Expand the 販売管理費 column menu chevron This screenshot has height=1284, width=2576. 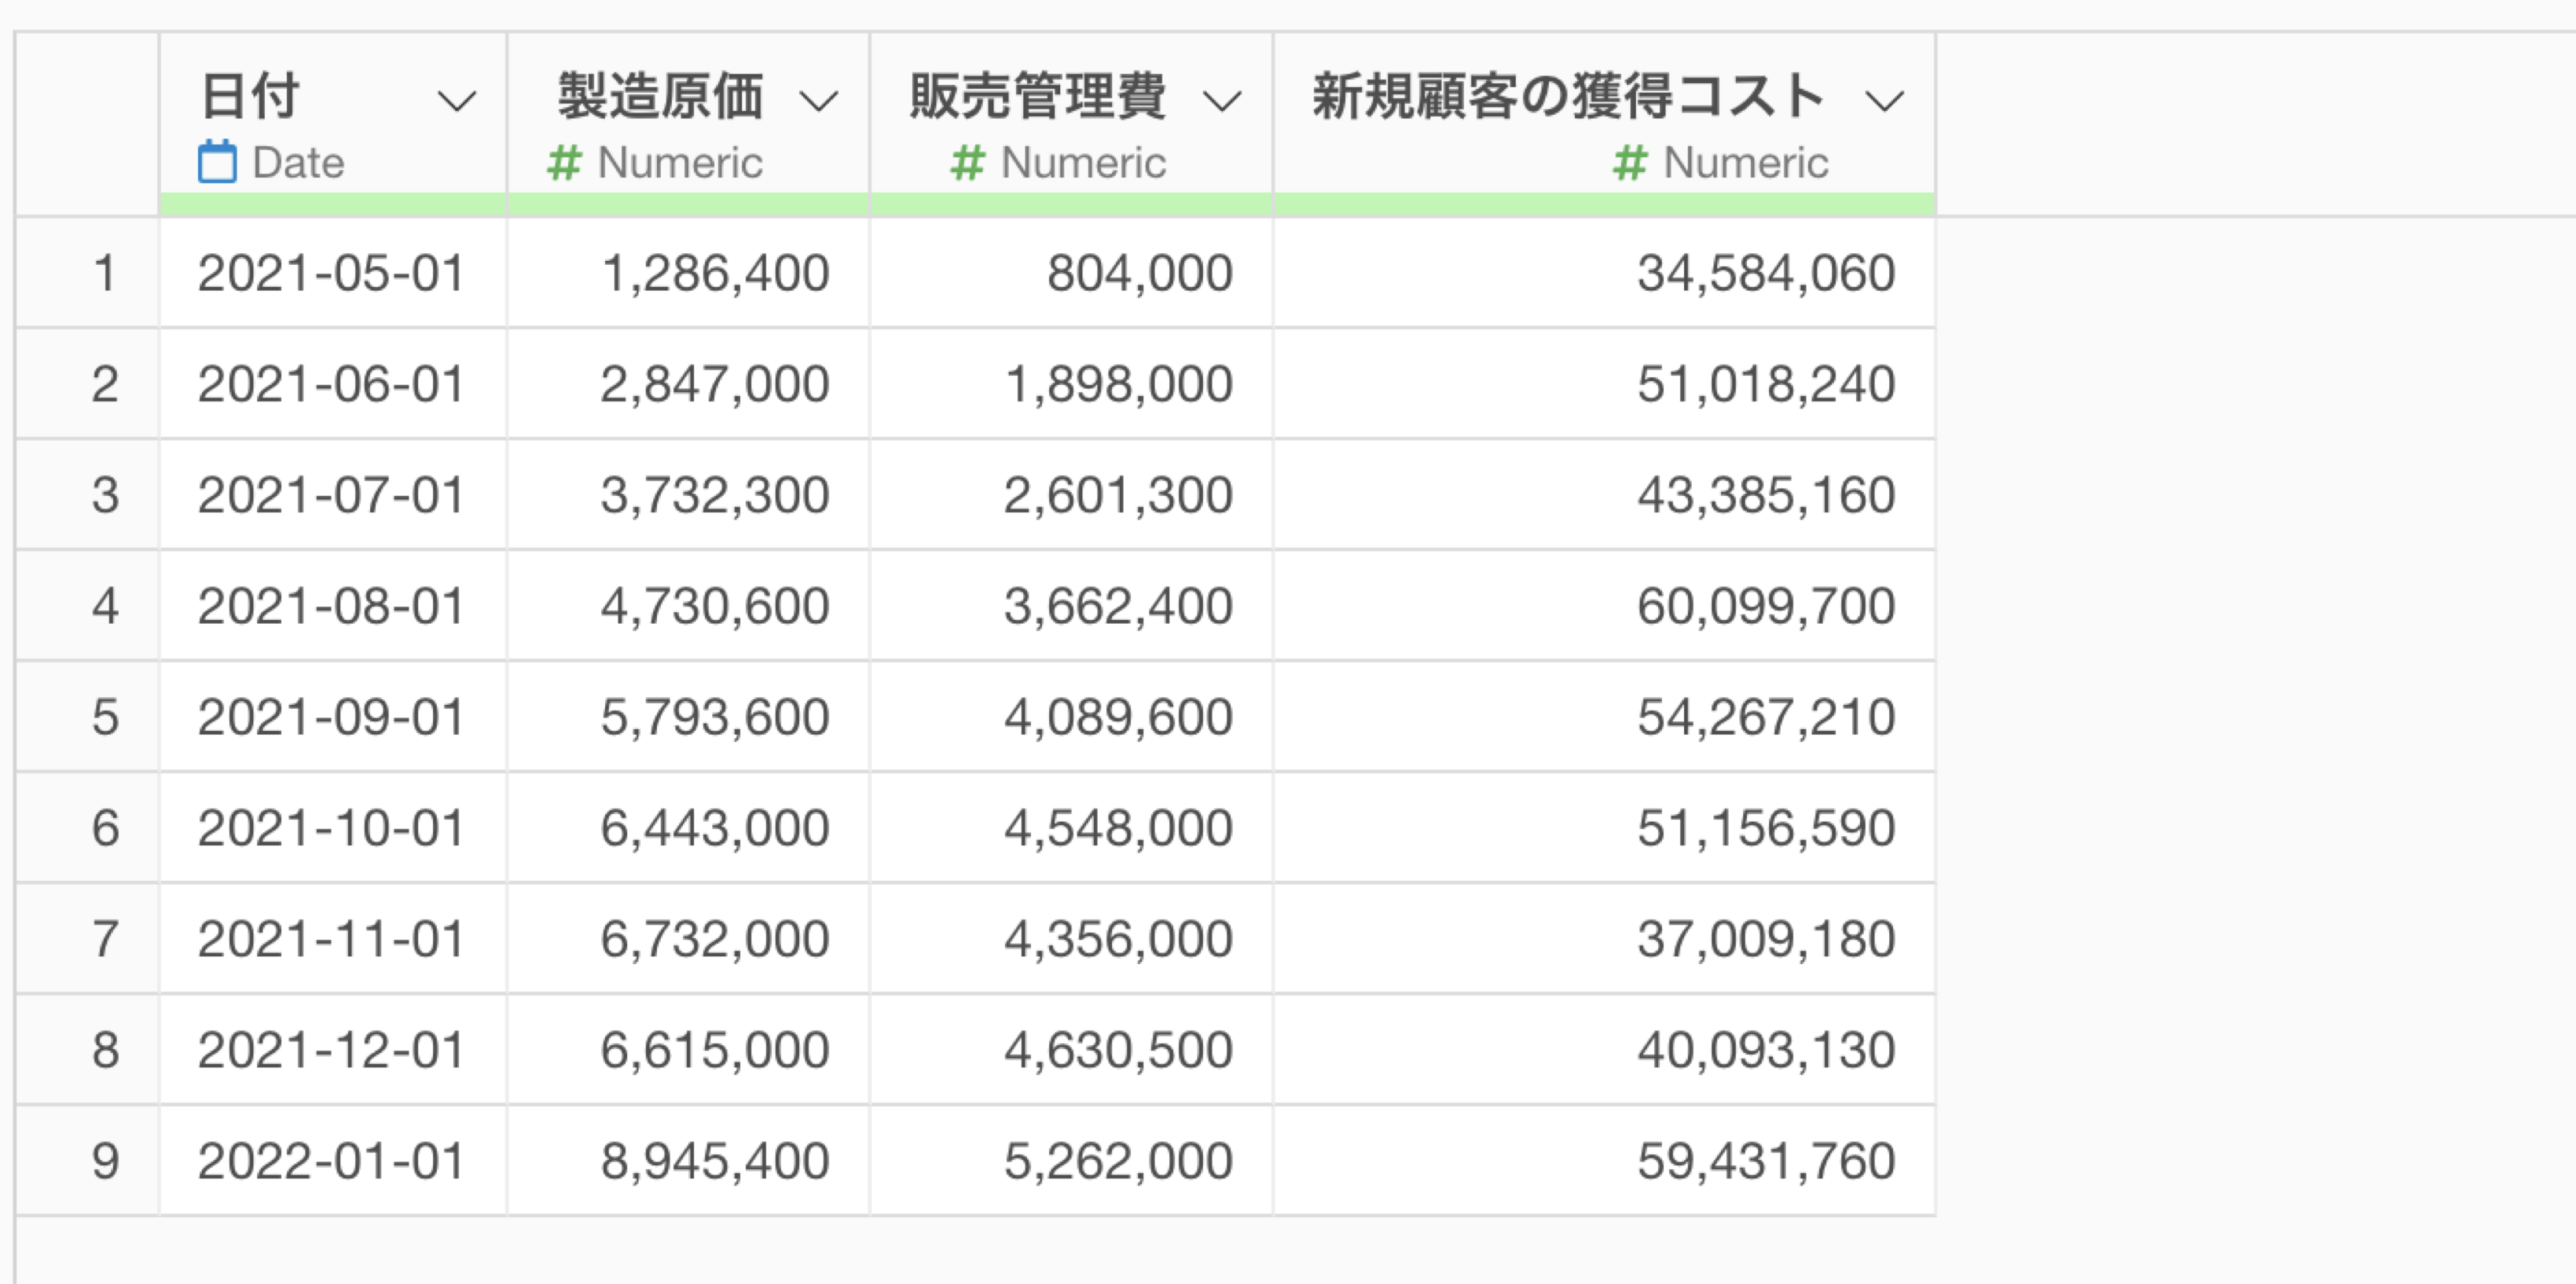pos(1222,100)
